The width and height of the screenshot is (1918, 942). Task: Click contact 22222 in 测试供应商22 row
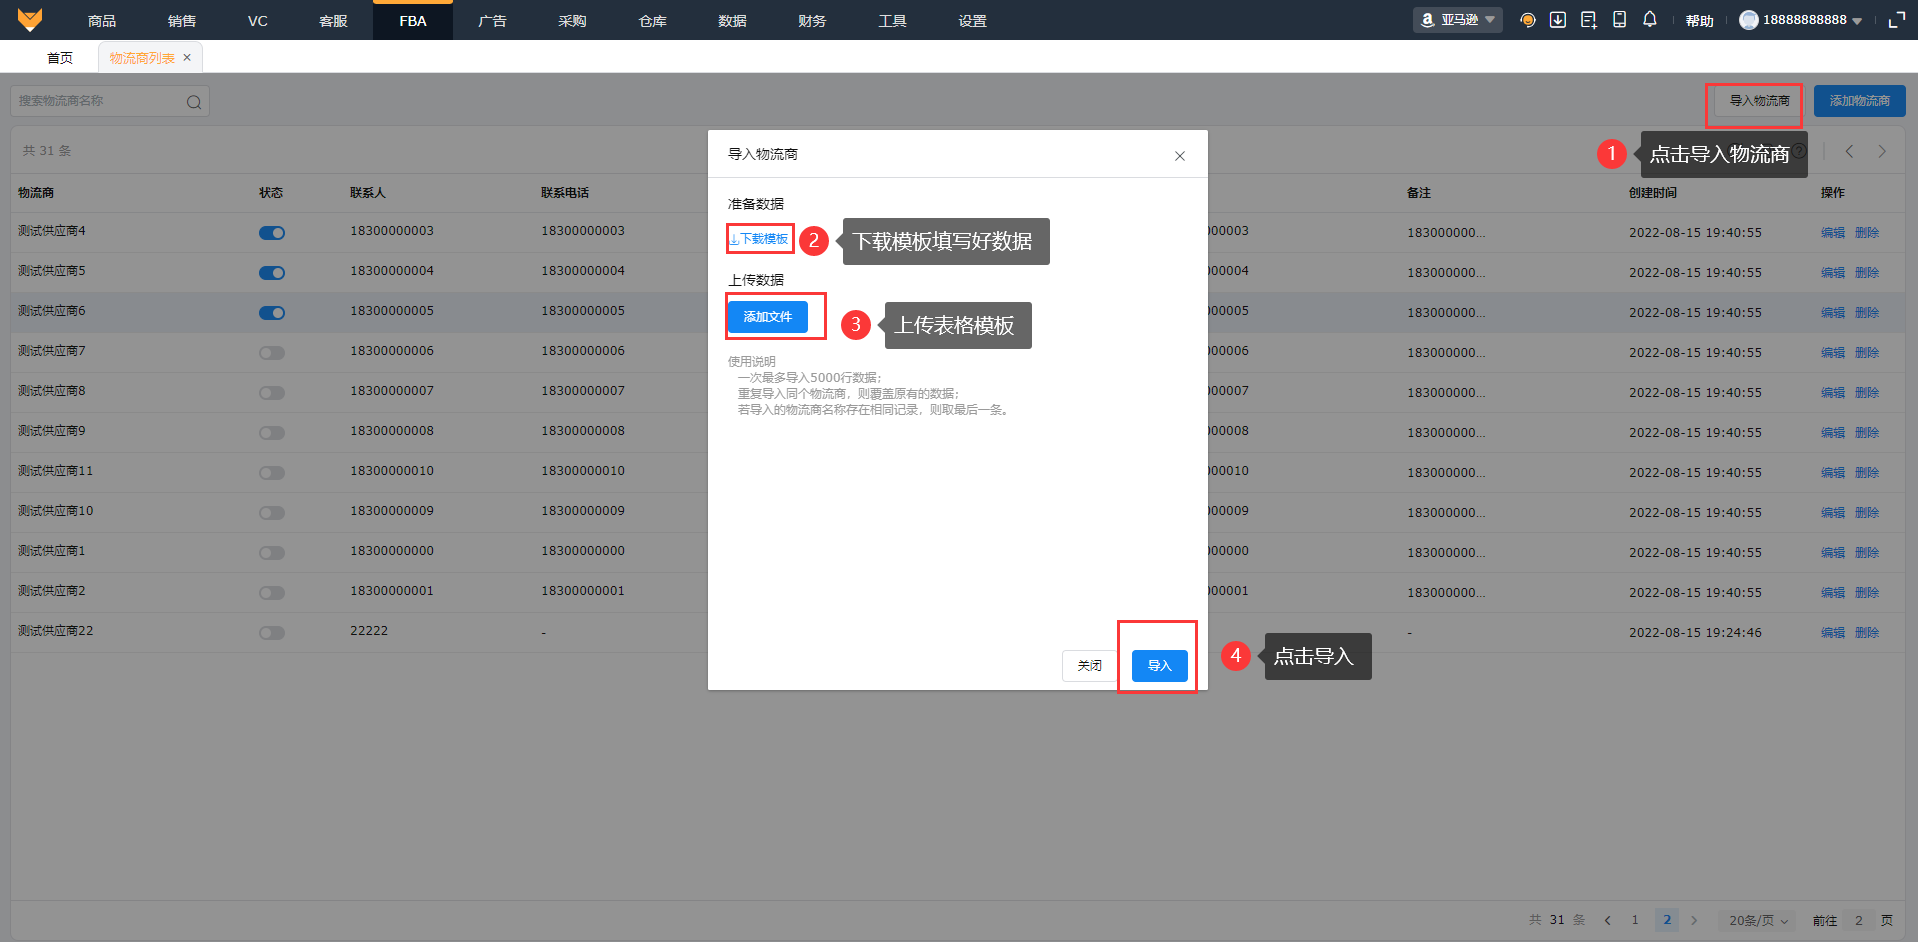(x=369, y=631)
